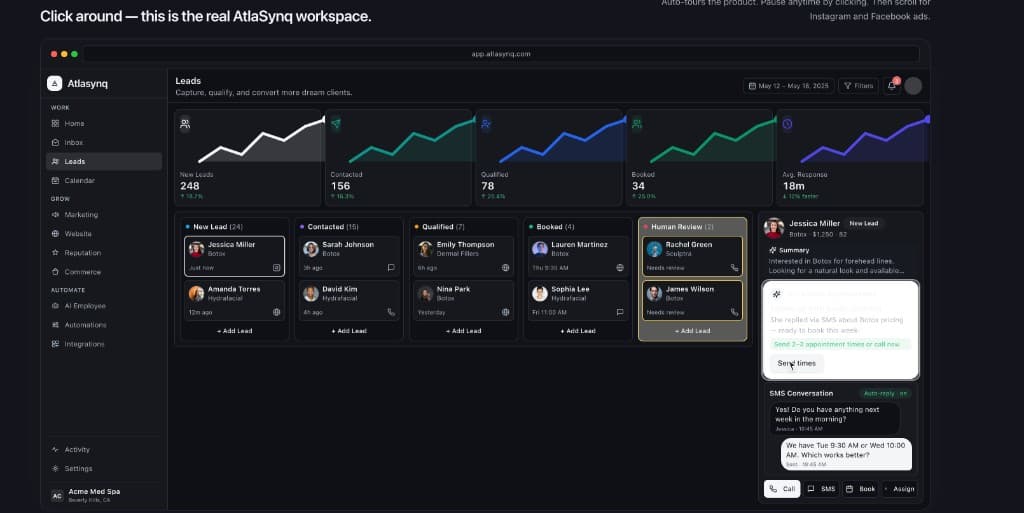
Task: Open Marketing under Grow
Action: (104, 214)
